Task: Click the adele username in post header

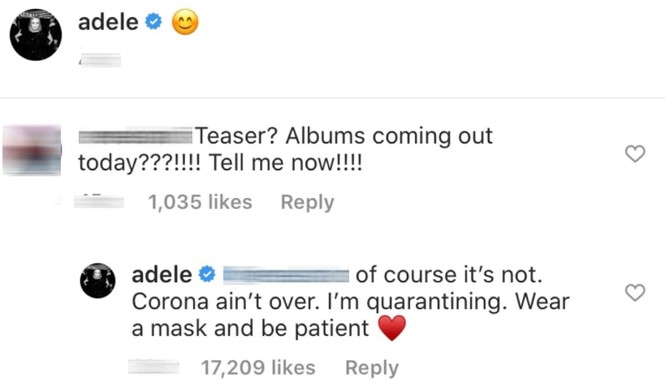Action: click(108, 22)
